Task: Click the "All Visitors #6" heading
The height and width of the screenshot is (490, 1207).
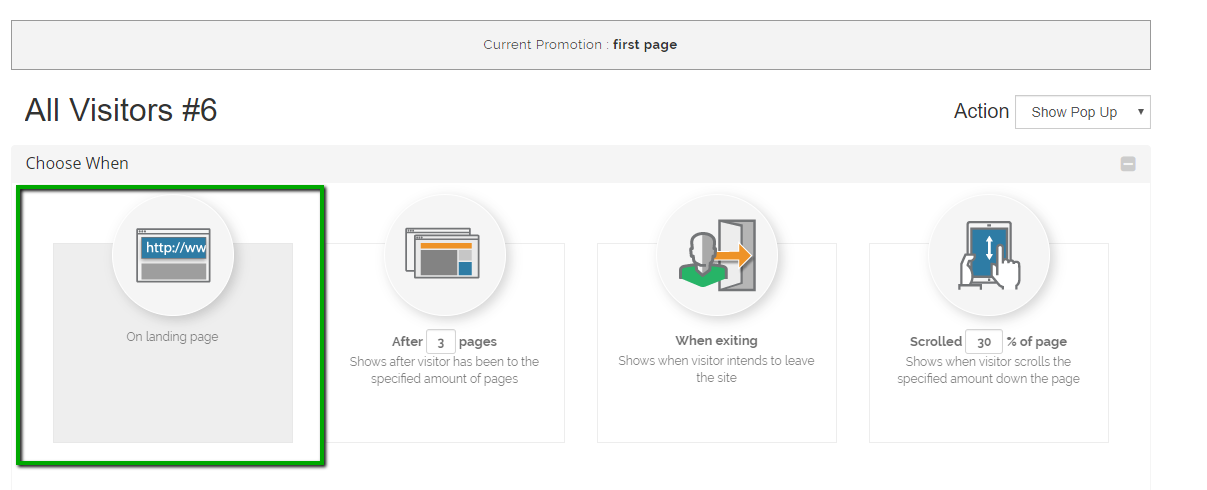Action: click(x=121, y=110)
